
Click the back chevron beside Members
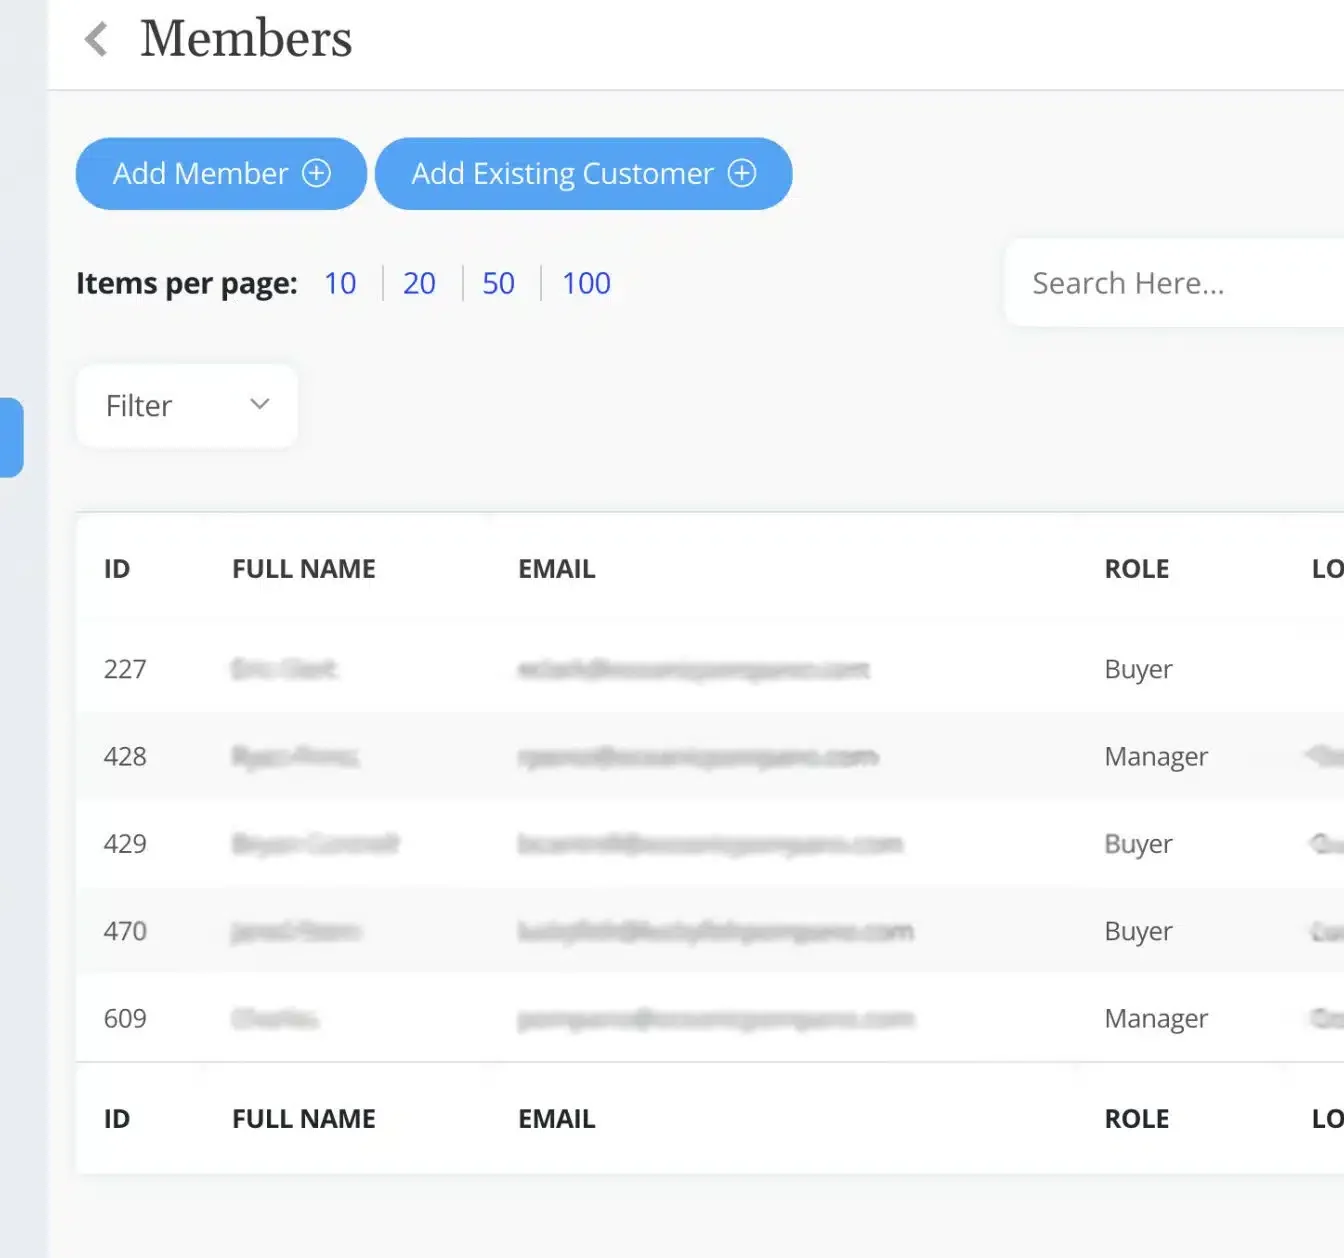[x=96, y=40]
